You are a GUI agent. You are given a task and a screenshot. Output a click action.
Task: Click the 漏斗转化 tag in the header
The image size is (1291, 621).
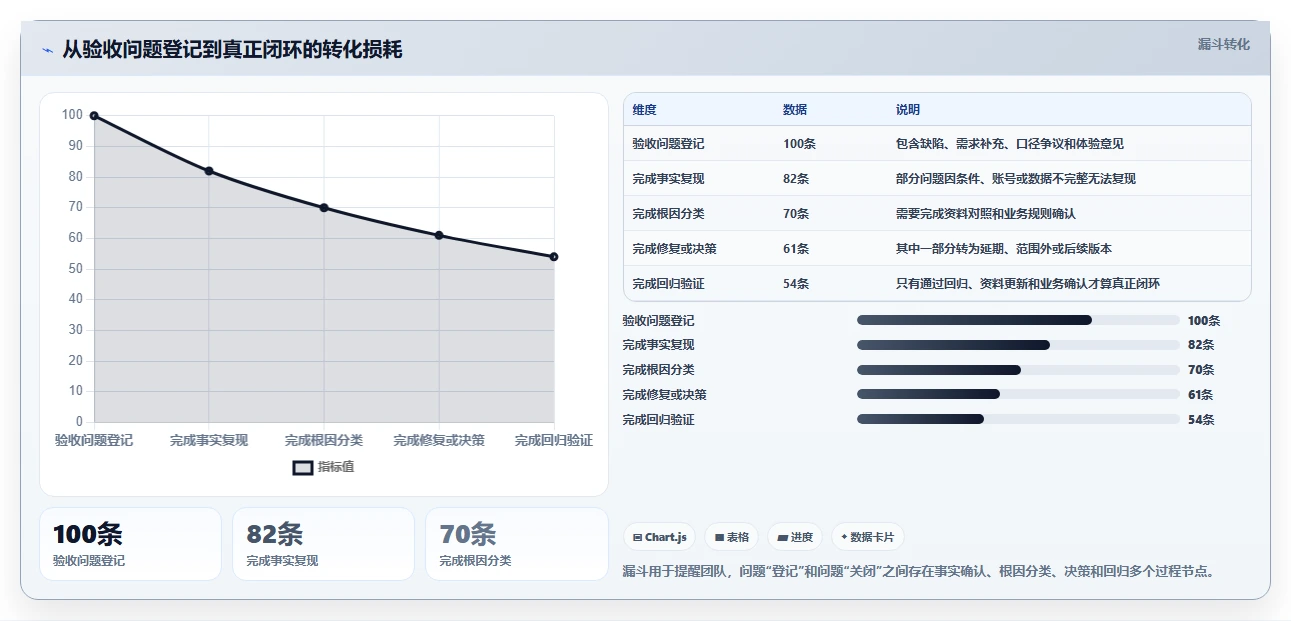pyautogui.click(x=1224, y=45)
